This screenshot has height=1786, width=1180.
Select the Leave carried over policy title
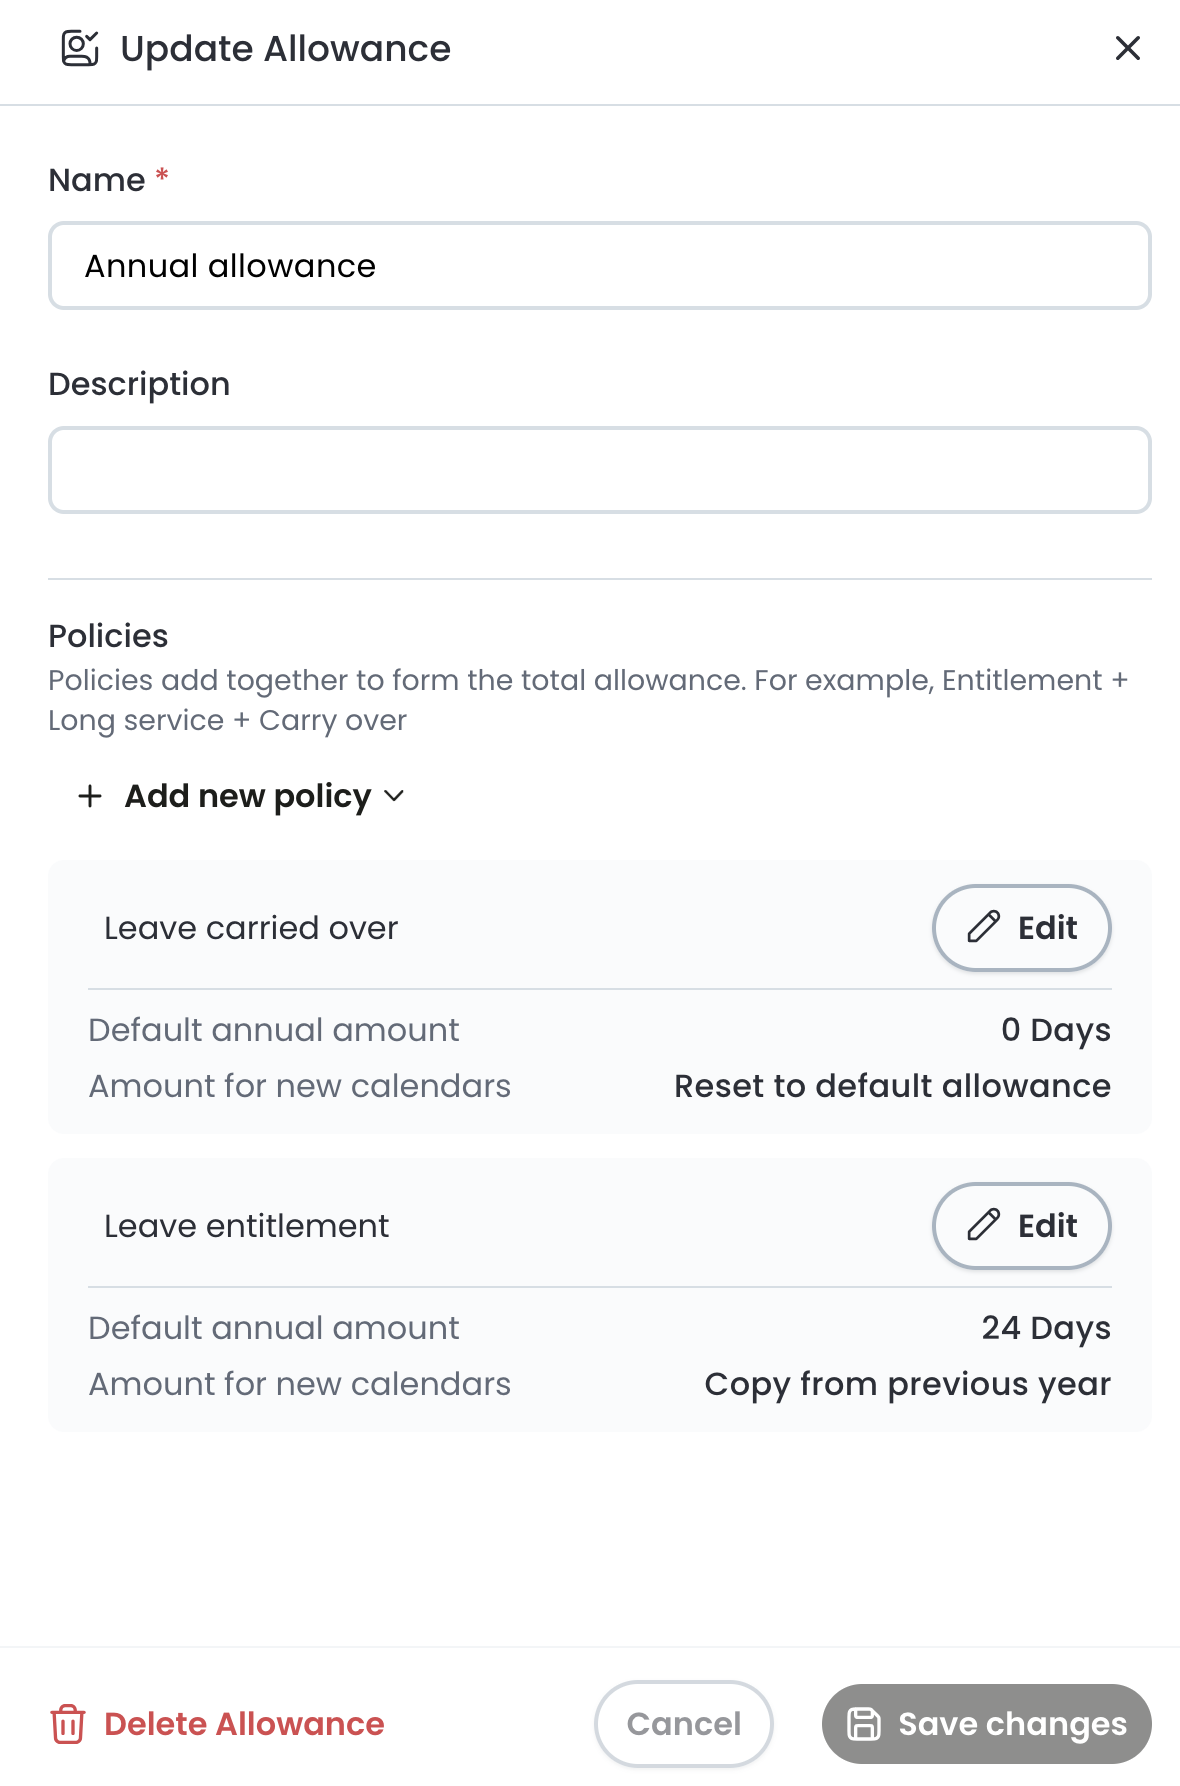pos(251,928)
